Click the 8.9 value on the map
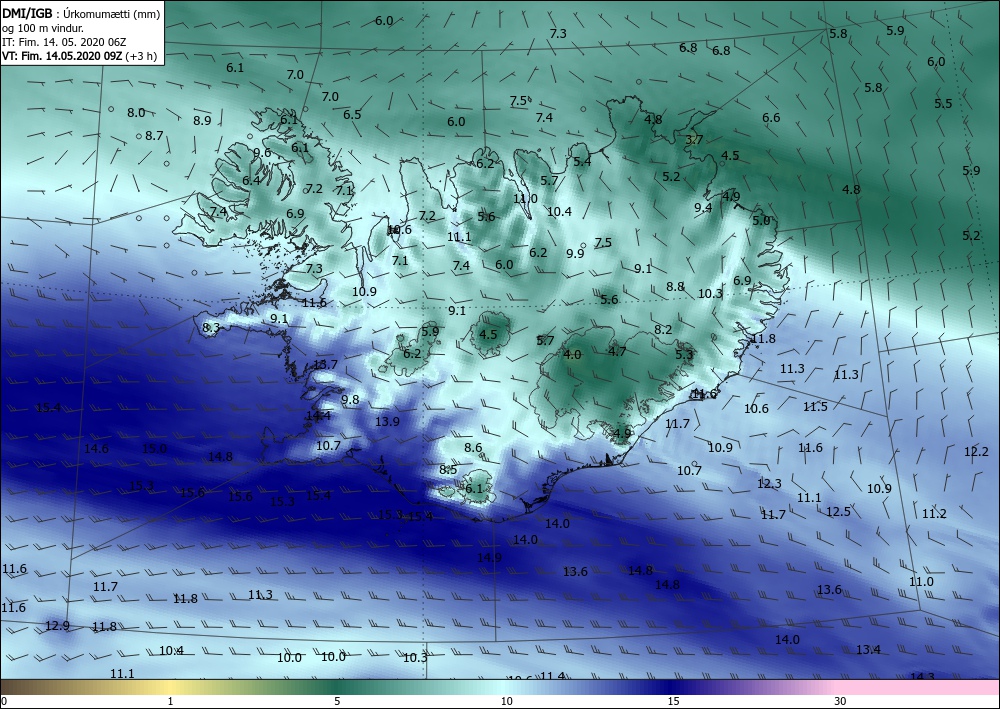1000x709 pixels. [202, 121]
